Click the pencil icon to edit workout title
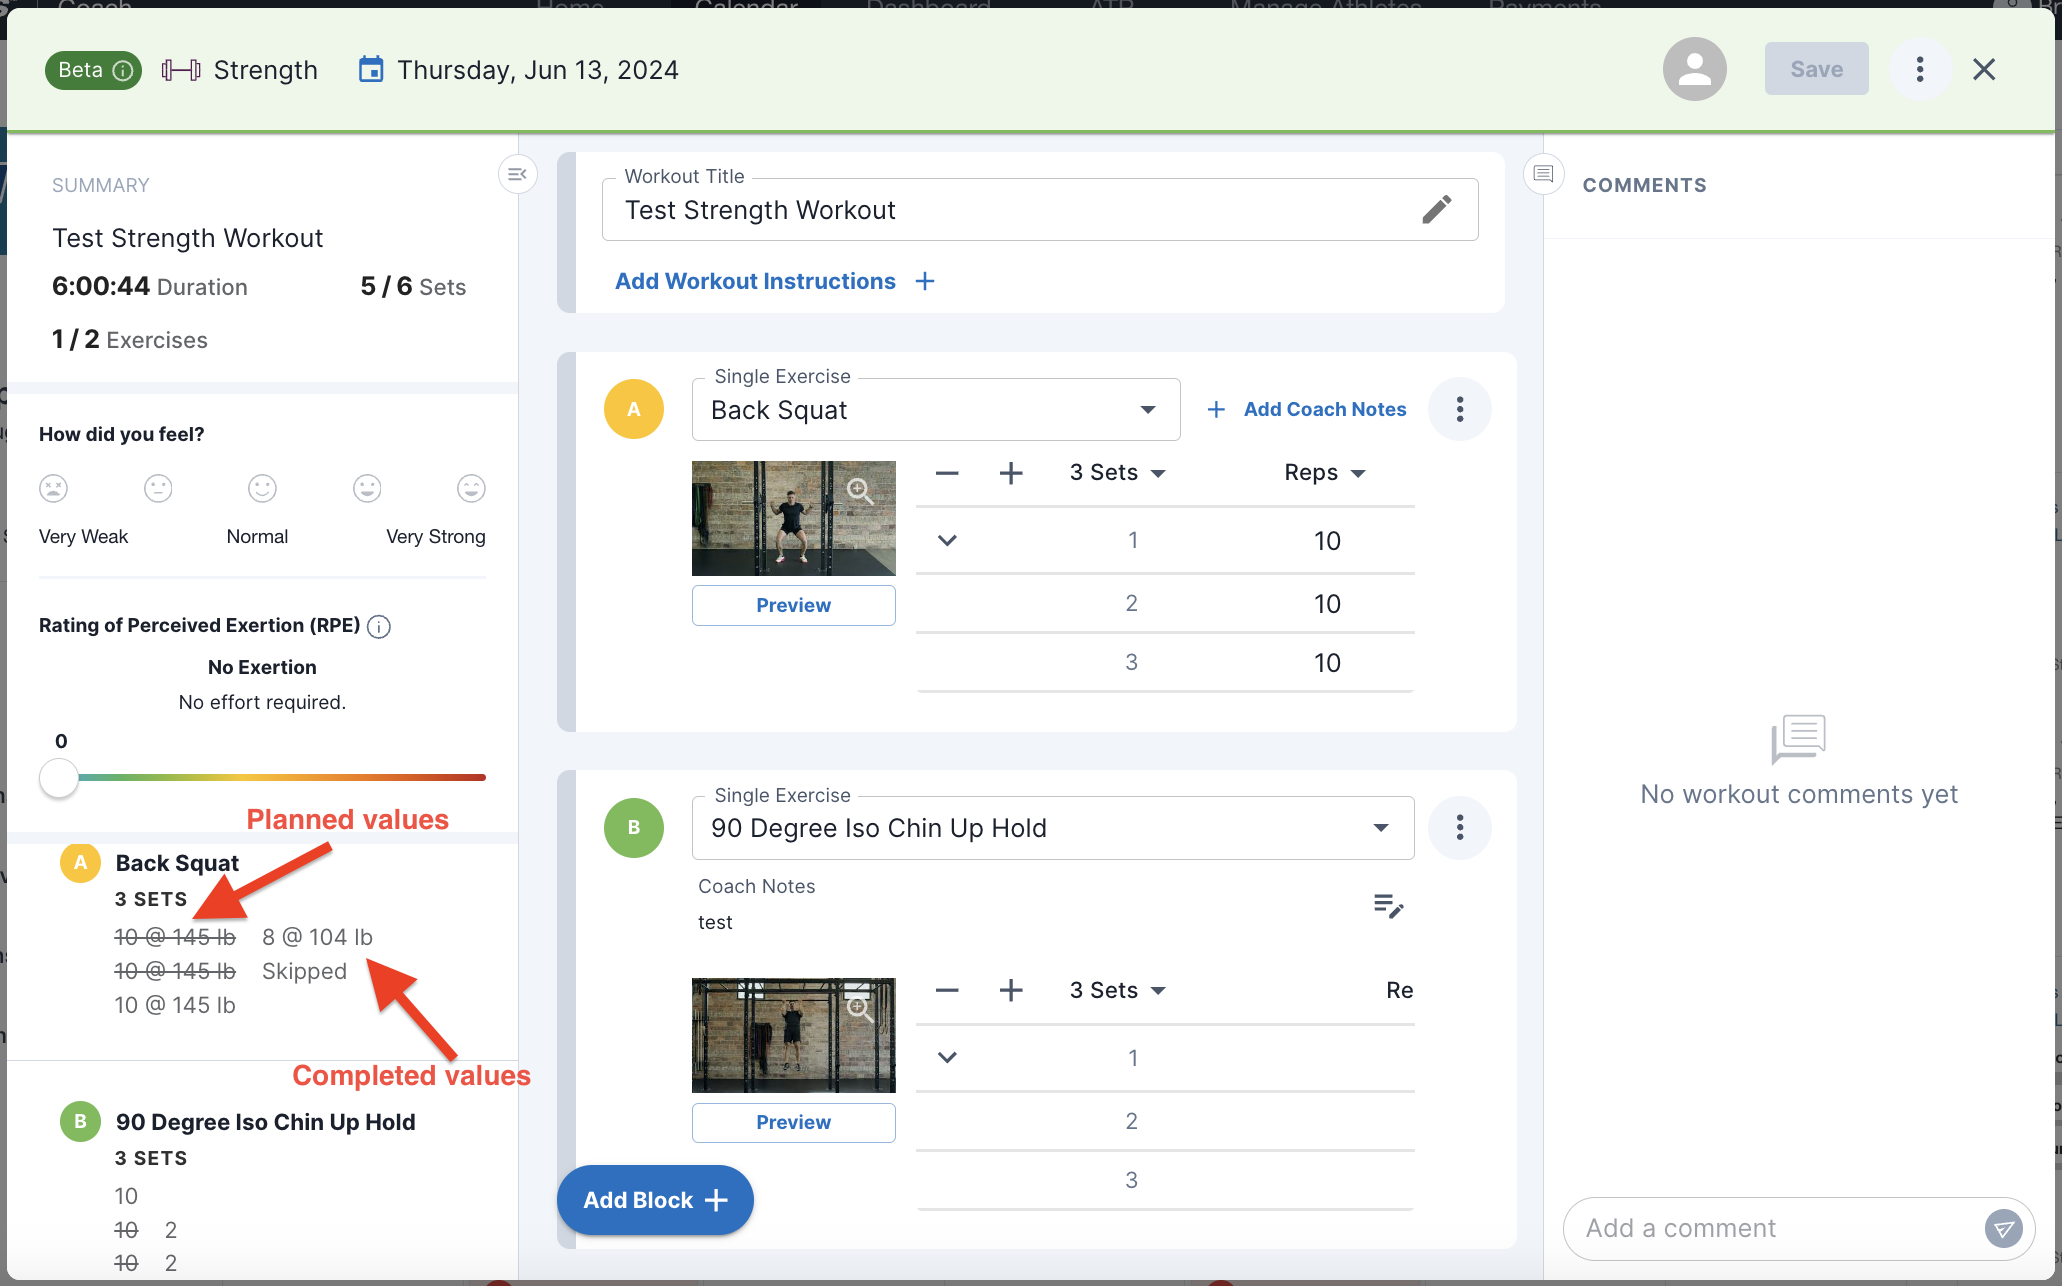This screenshot has width=2062, height=1286. 1436,209
